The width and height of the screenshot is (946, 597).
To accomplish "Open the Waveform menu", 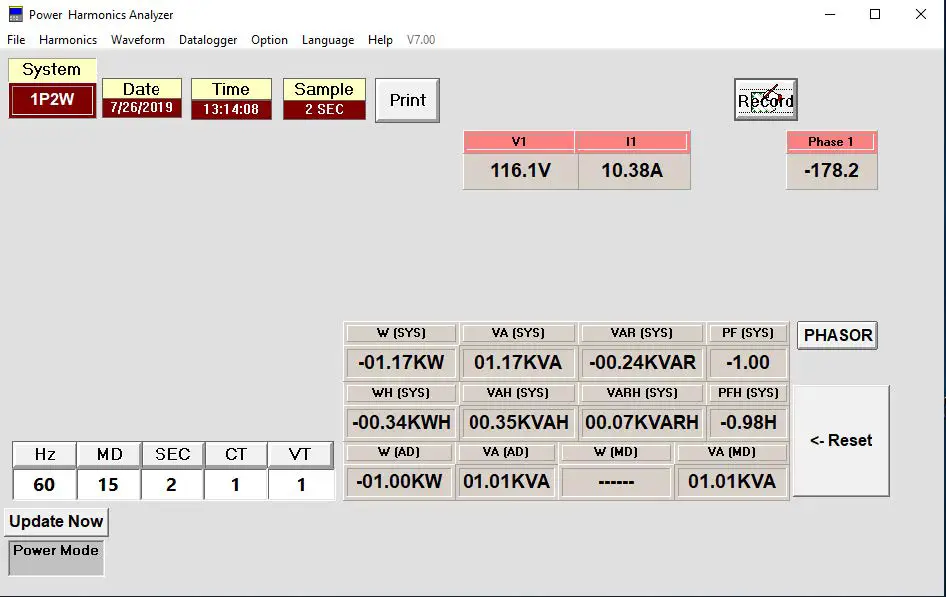I will click(x=137, y=40).
